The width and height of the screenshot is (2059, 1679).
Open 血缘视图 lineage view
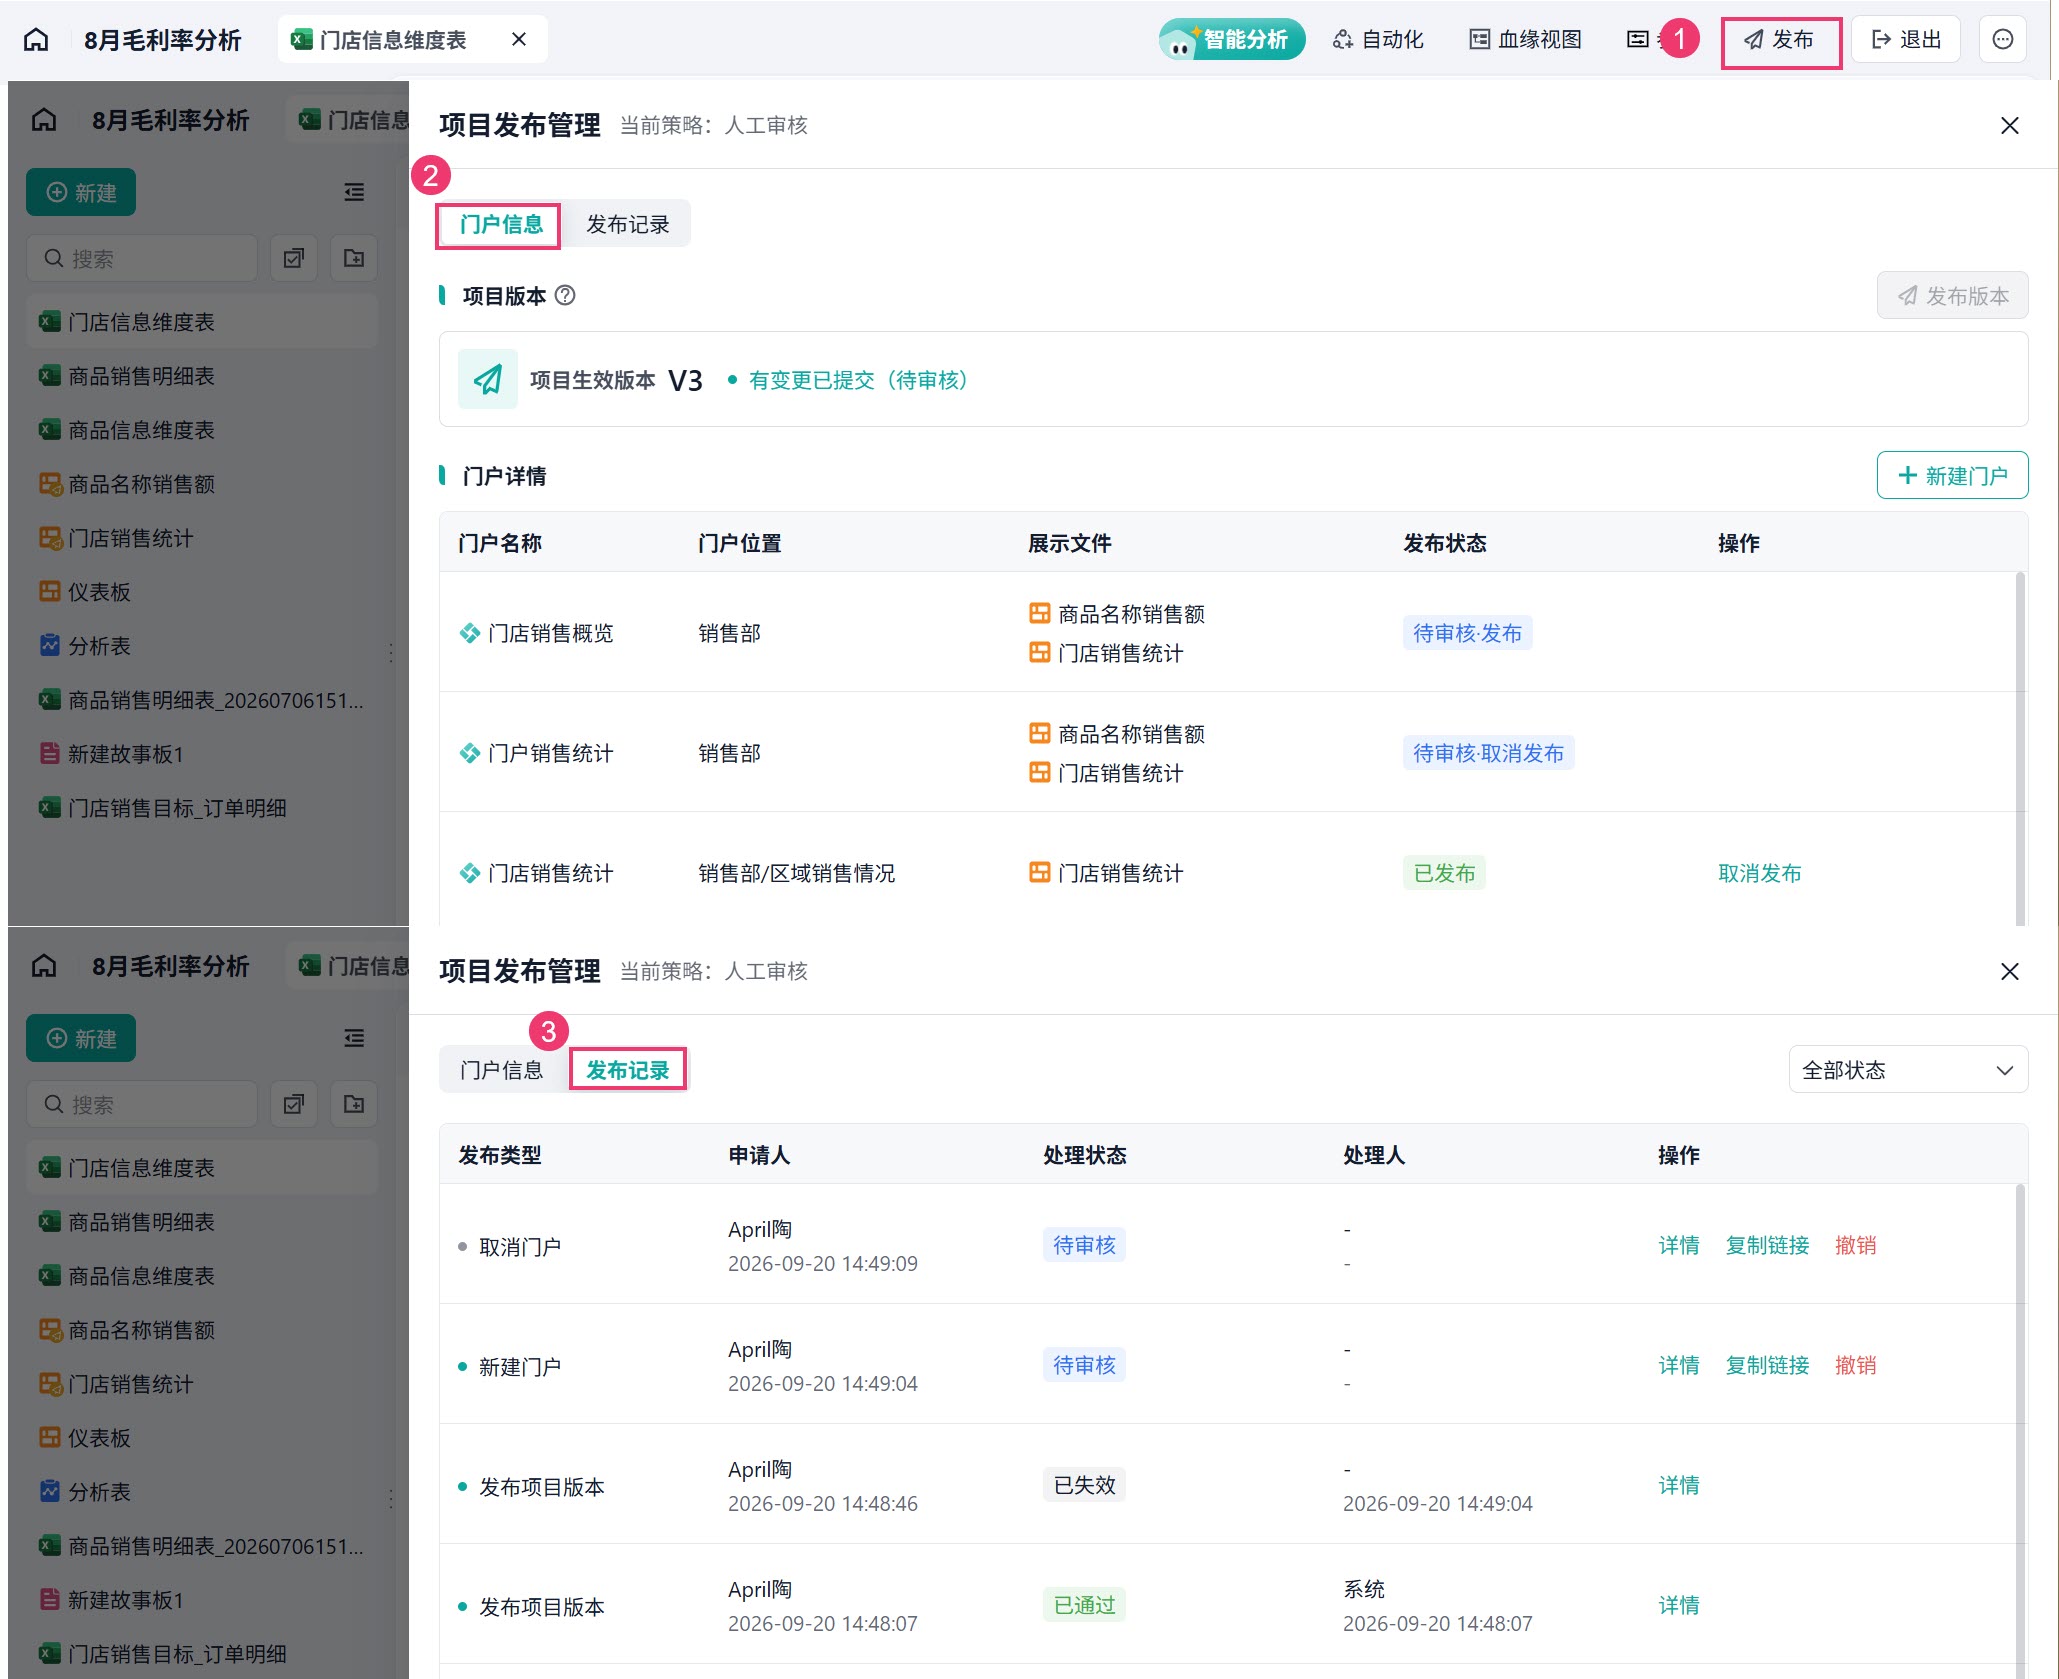point(1525,39)
